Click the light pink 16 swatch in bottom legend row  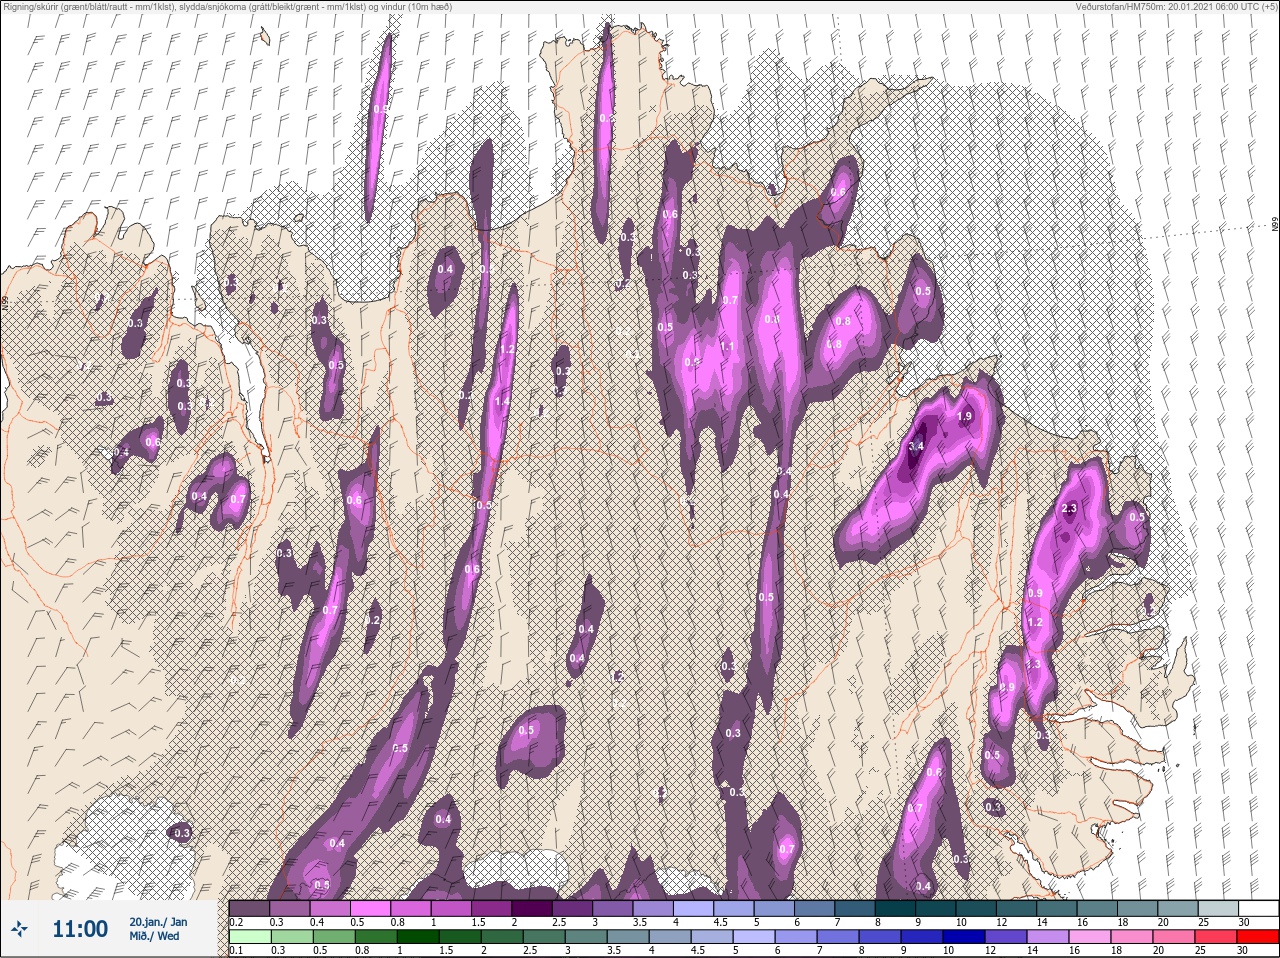coord(1089,937)
